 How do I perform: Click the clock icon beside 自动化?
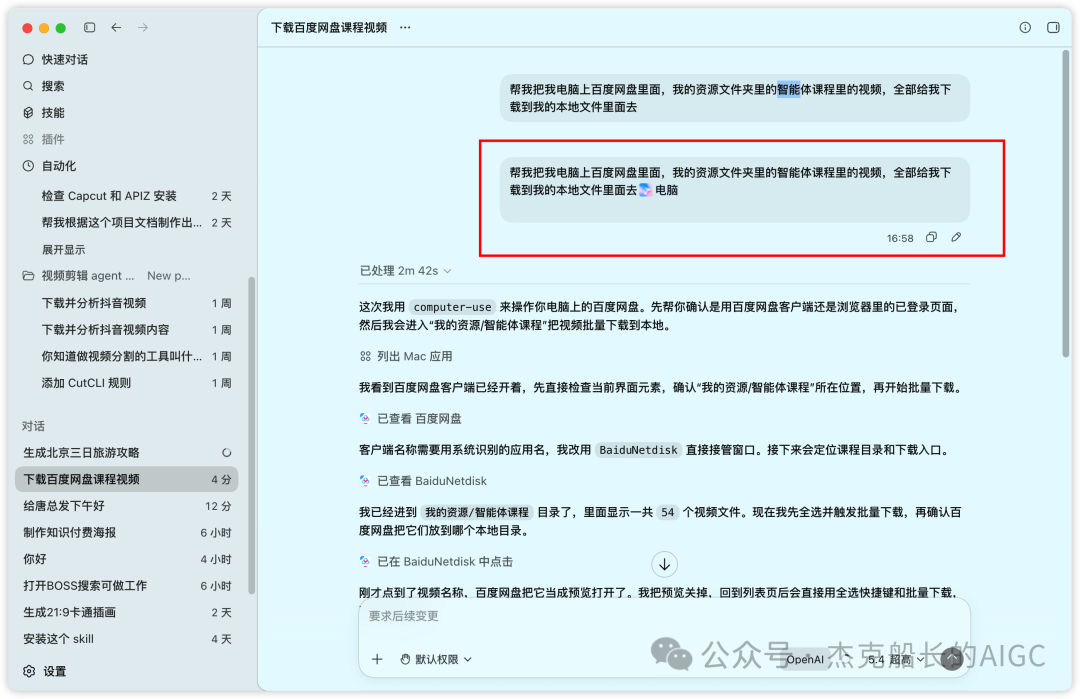(28, 166)
